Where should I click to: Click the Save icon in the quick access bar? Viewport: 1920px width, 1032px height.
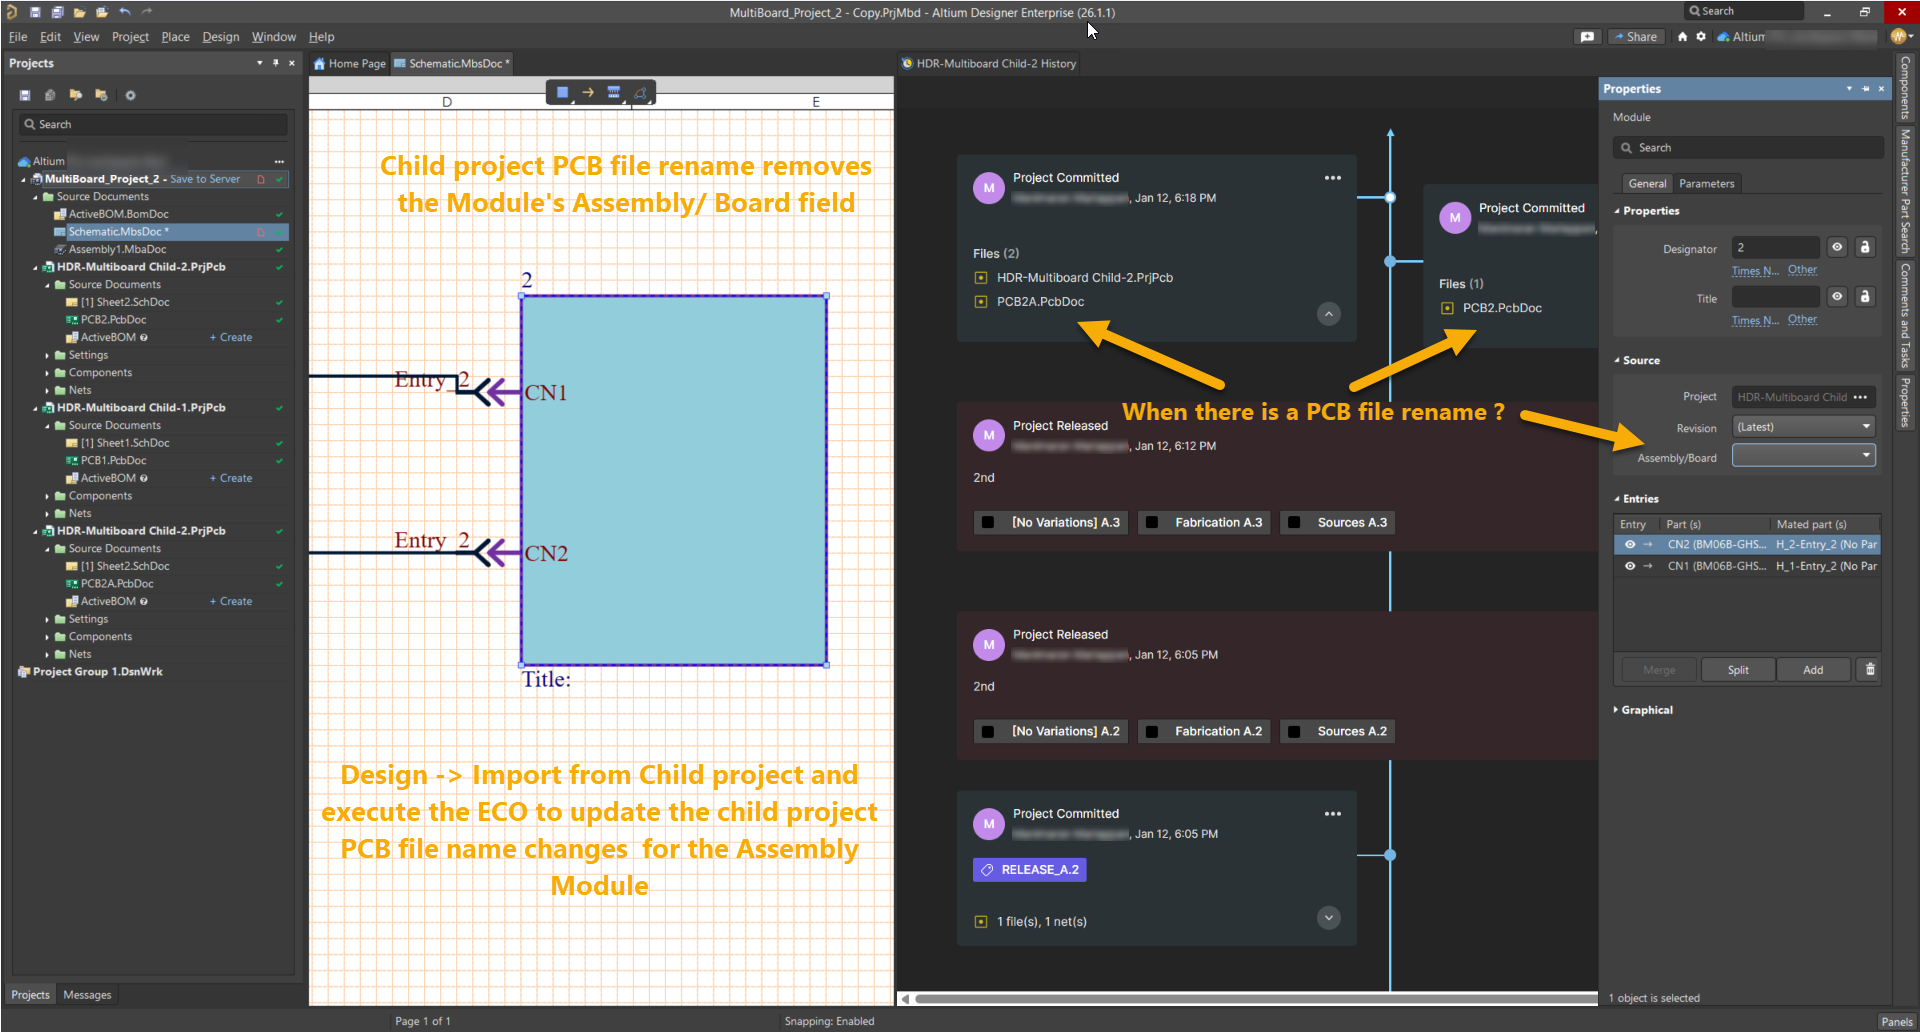pyautogui.click(x=35, y=12)
